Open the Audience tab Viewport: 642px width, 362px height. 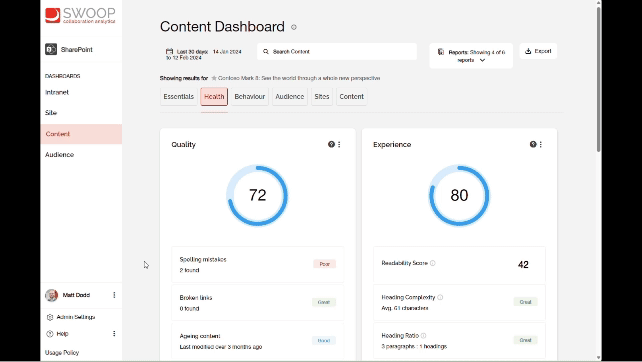pyautogui.click(x=289, y=97)
